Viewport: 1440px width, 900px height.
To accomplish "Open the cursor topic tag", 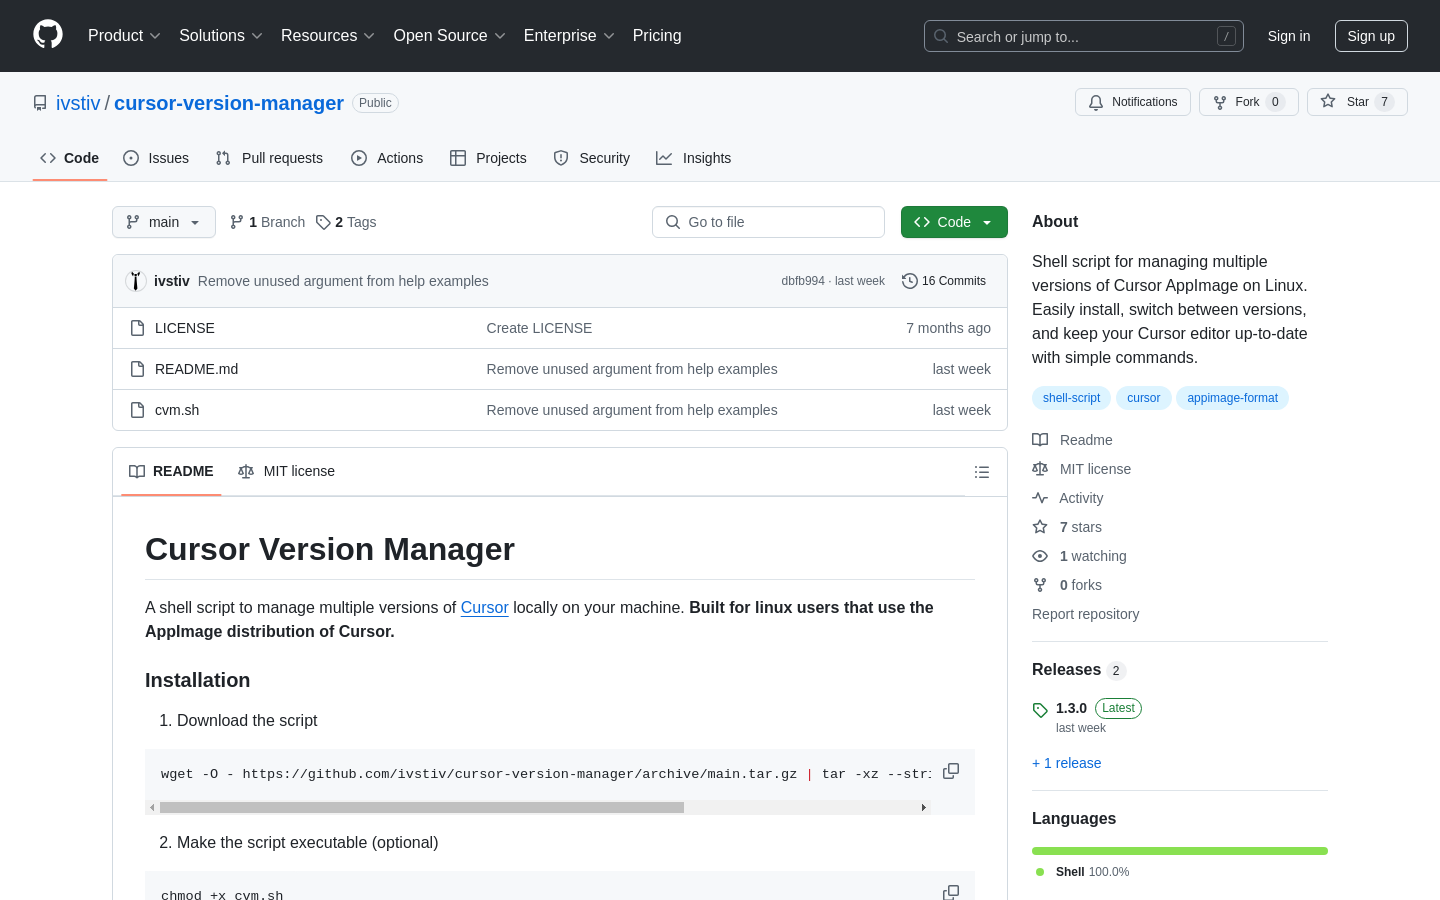I will click(1143, 398).
